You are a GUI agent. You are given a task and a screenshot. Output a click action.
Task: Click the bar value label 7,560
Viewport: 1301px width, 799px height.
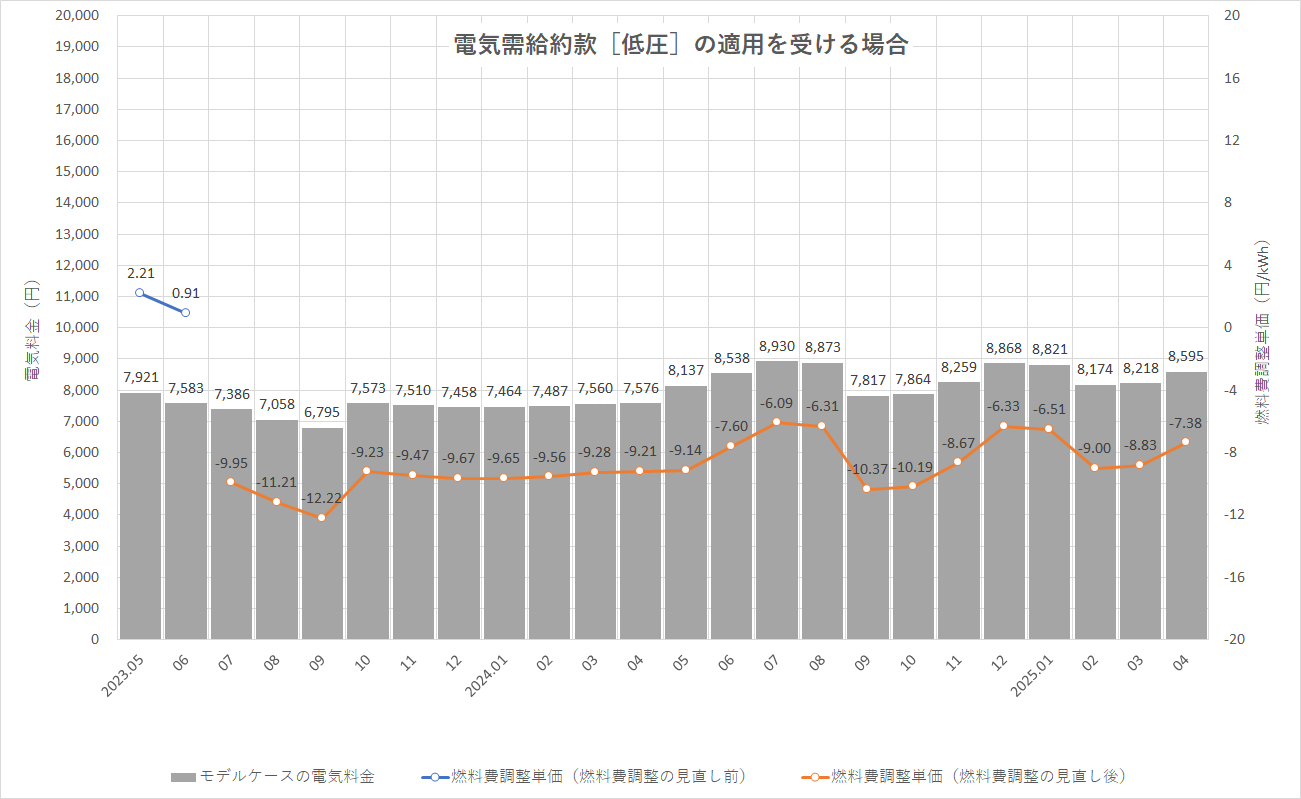click(x=595, y=388)
